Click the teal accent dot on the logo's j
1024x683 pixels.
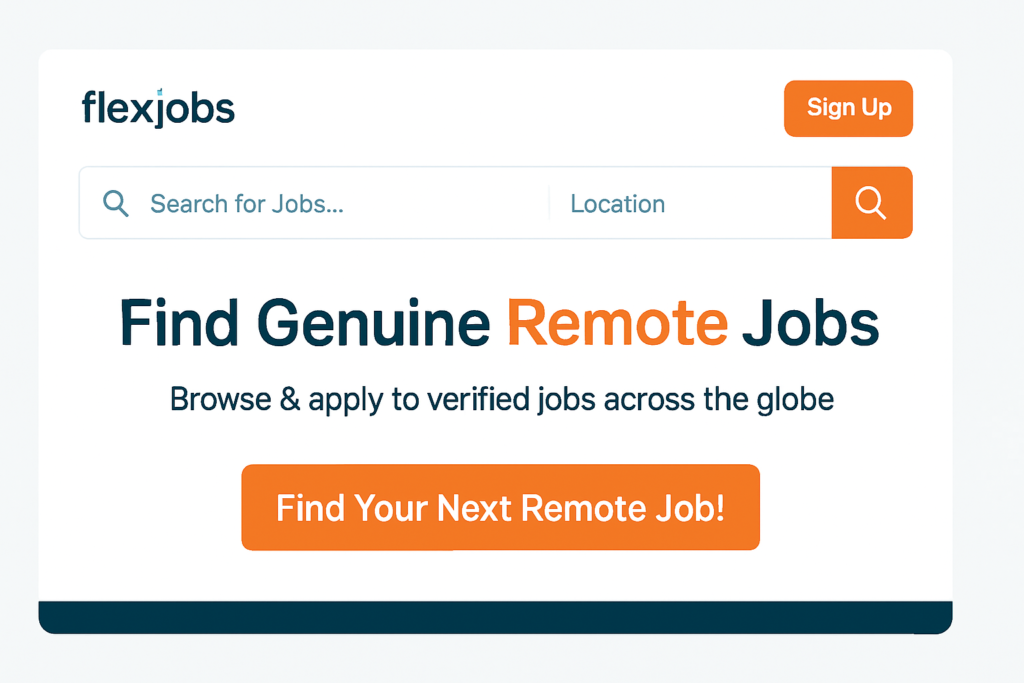pyautogui.click(x=159, y=91)
